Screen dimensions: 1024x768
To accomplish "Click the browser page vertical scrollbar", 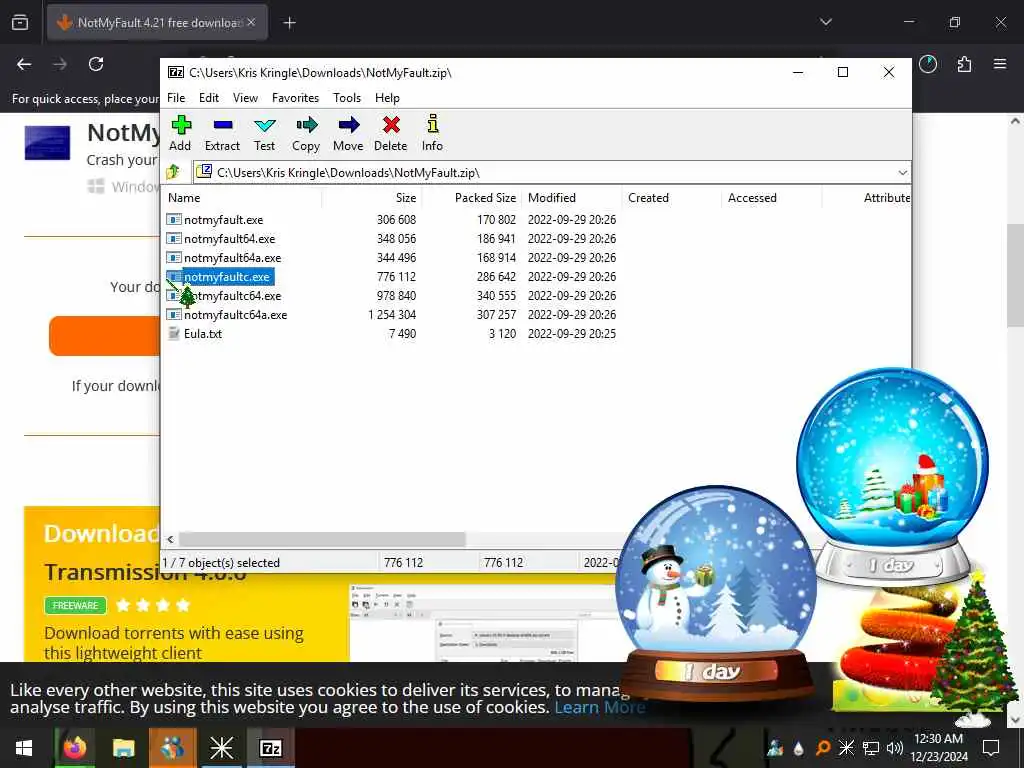I will [x=1014, y=275].
